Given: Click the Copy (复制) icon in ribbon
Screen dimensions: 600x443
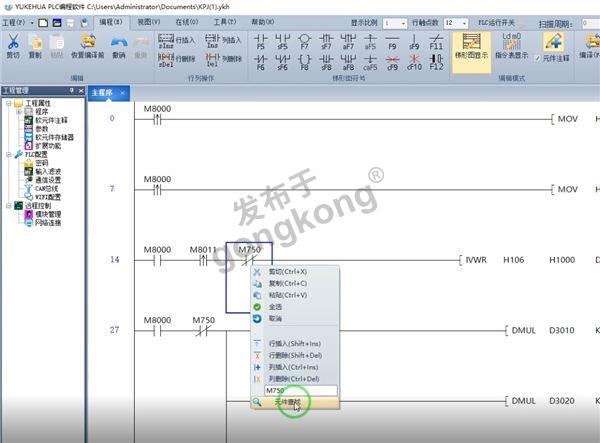Looking at the screenshot, I should tap(36, 43).
